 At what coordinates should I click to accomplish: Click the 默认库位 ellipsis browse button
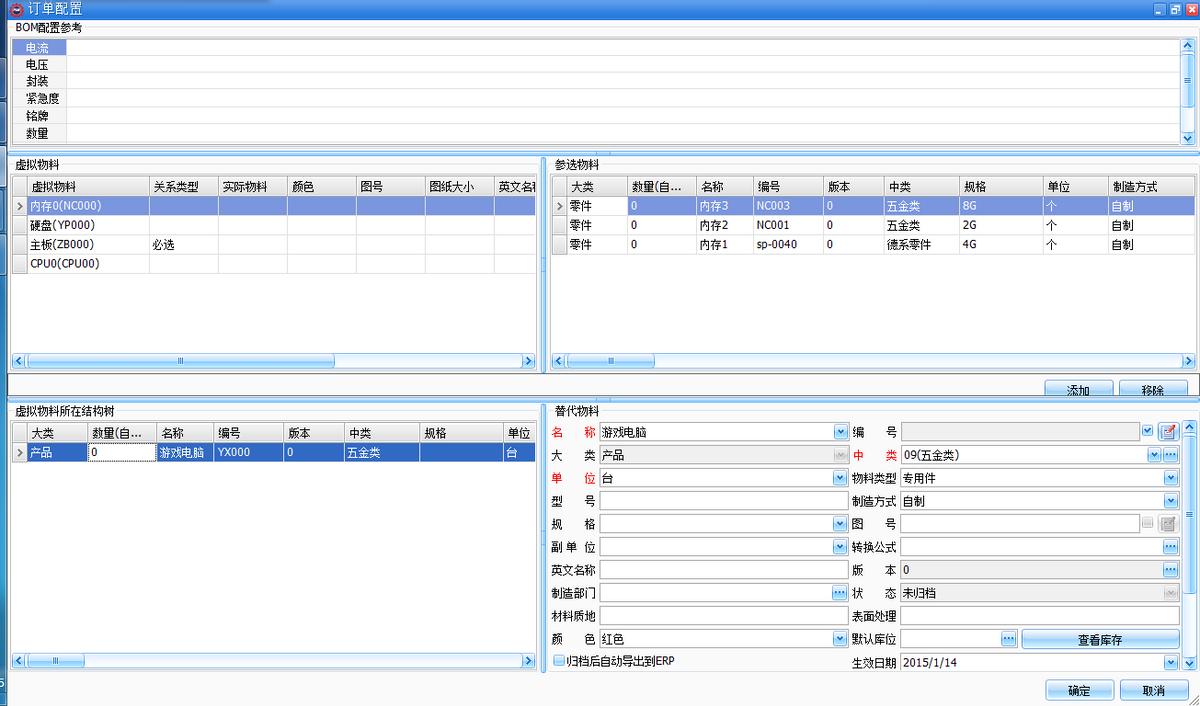(x=1008, y=638)
